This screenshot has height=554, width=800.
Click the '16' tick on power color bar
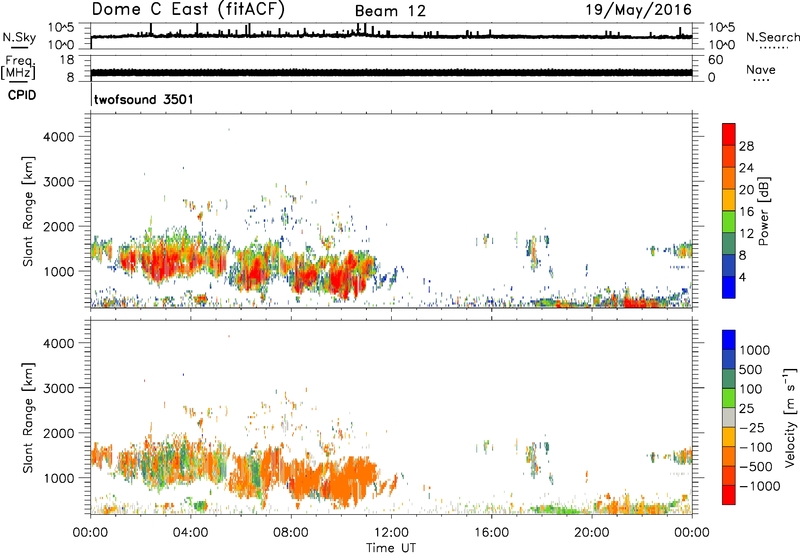(x=746, y=212)
